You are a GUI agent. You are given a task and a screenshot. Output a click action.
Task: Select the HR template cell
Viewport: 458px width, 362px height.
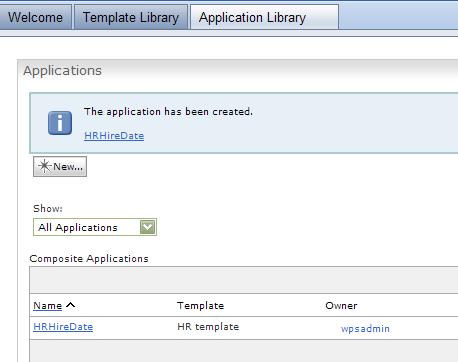208,327
